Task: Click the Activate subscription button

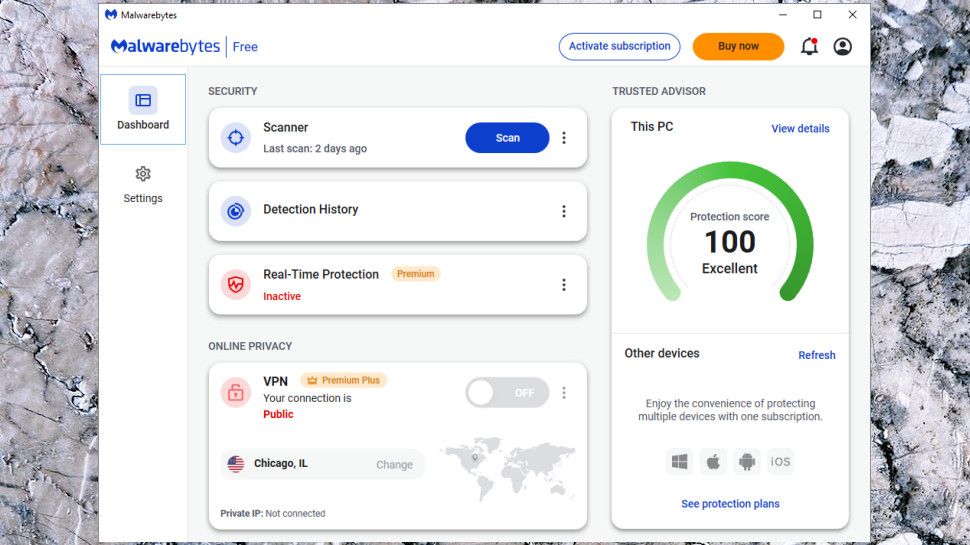Action: pyautogui.click(x=619, y=47)
